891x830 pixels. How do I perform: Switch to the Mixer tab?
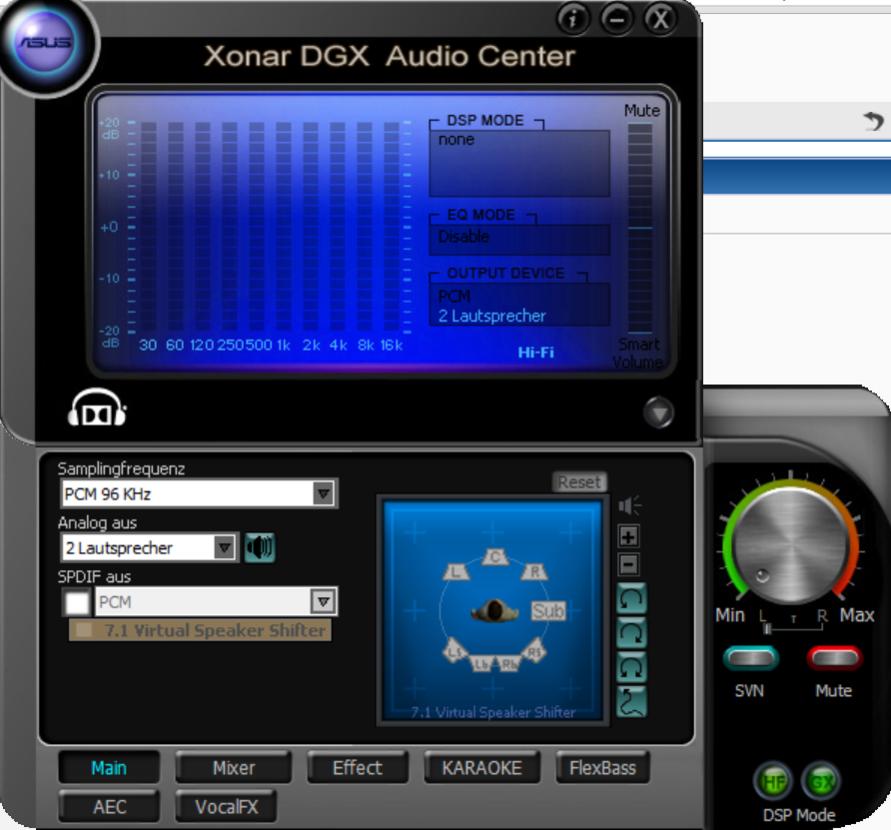234,768
